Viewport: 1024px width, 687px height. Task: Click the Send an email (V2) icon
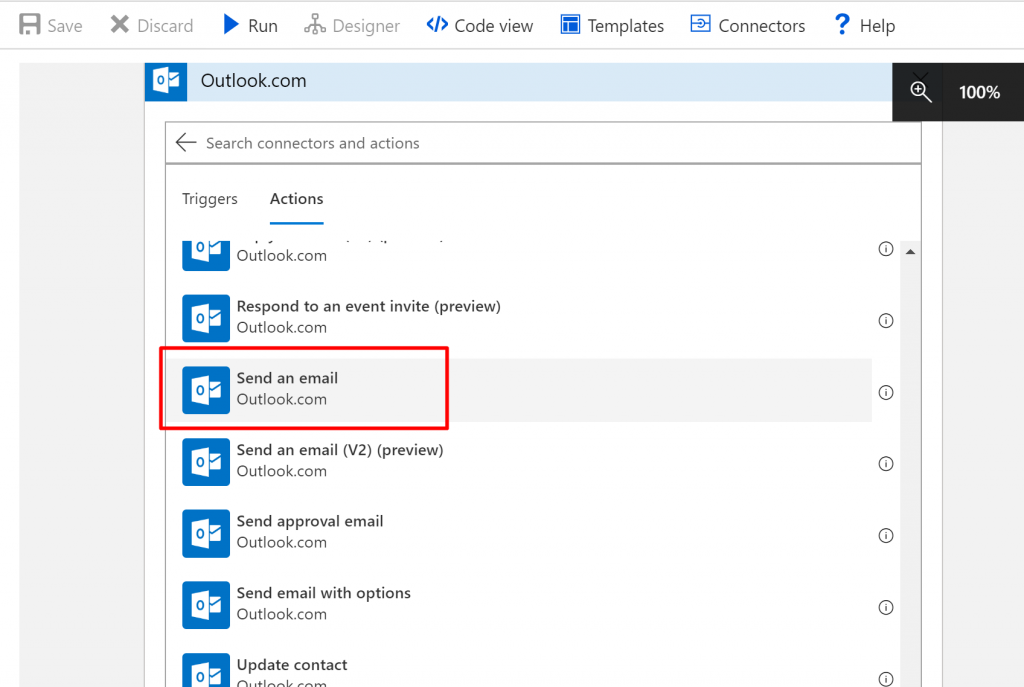(206, 462)
